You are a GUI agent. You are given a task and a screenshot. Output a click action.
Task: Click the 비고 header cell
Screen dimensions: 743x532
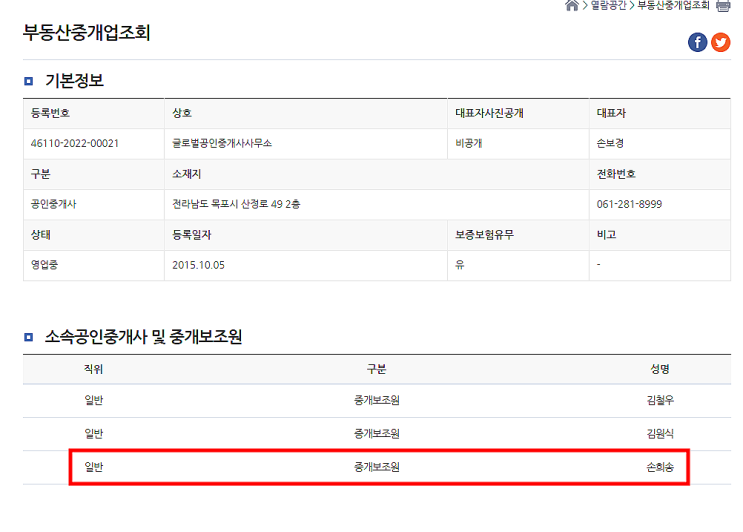tap(660, 234)
